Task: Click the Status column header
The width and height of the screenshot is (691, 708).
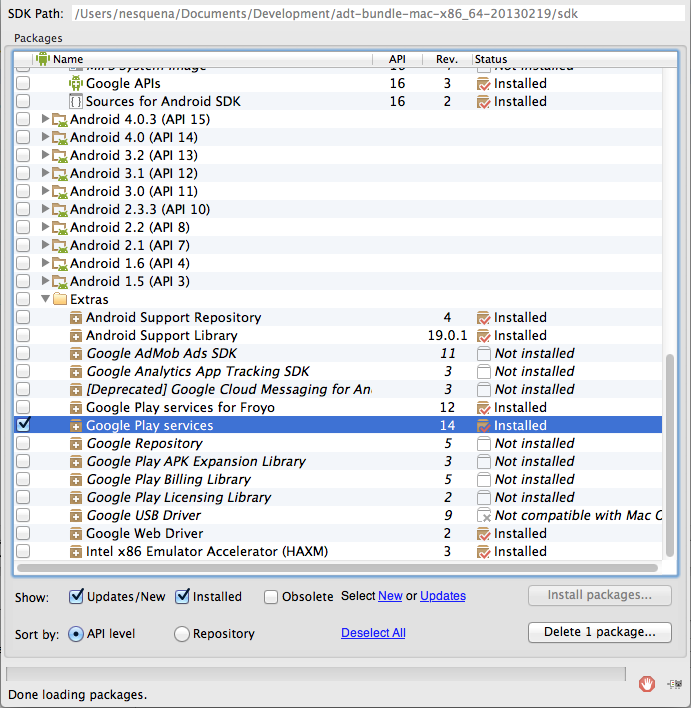Action: [x=574, y=59]
